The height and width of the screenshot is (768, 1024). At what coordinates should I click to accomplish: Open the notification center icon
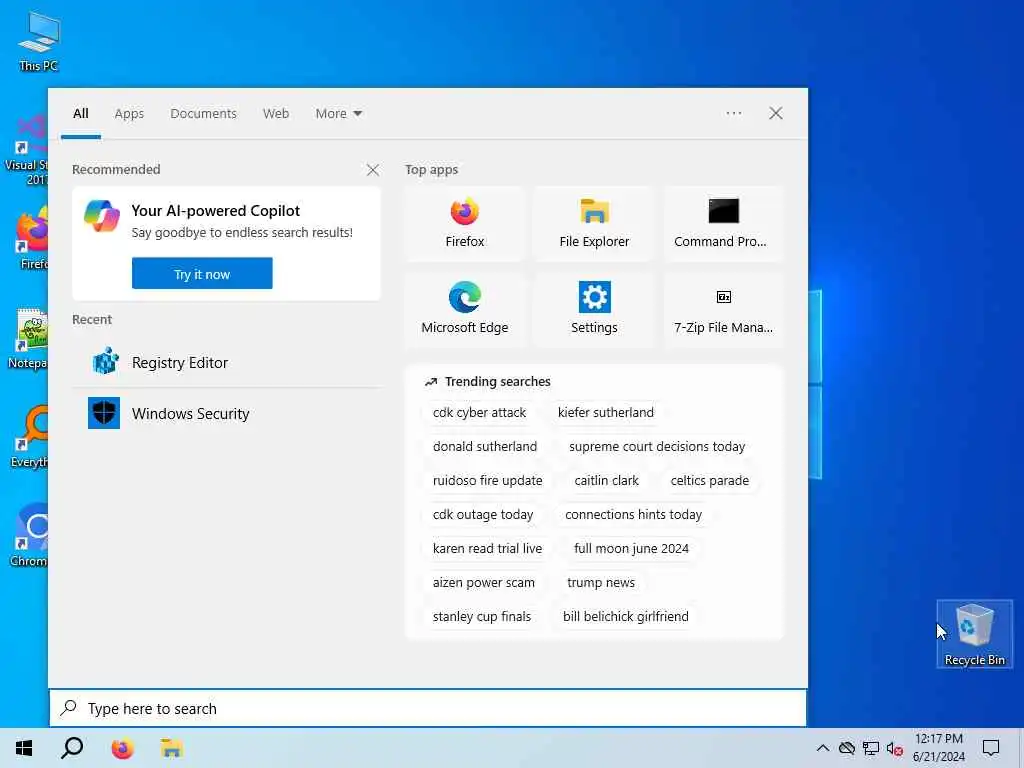[991, 748]
